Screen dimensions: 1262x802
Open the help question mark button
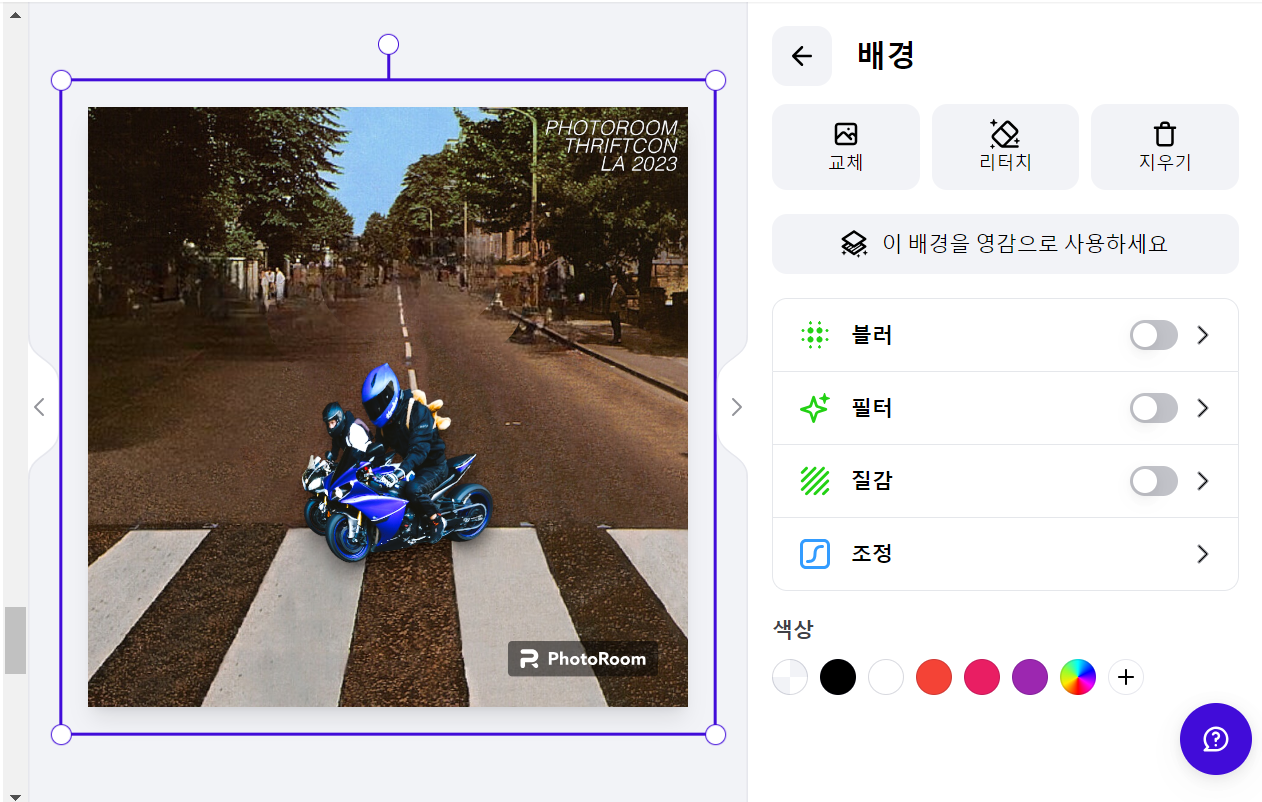(1216, 739)
